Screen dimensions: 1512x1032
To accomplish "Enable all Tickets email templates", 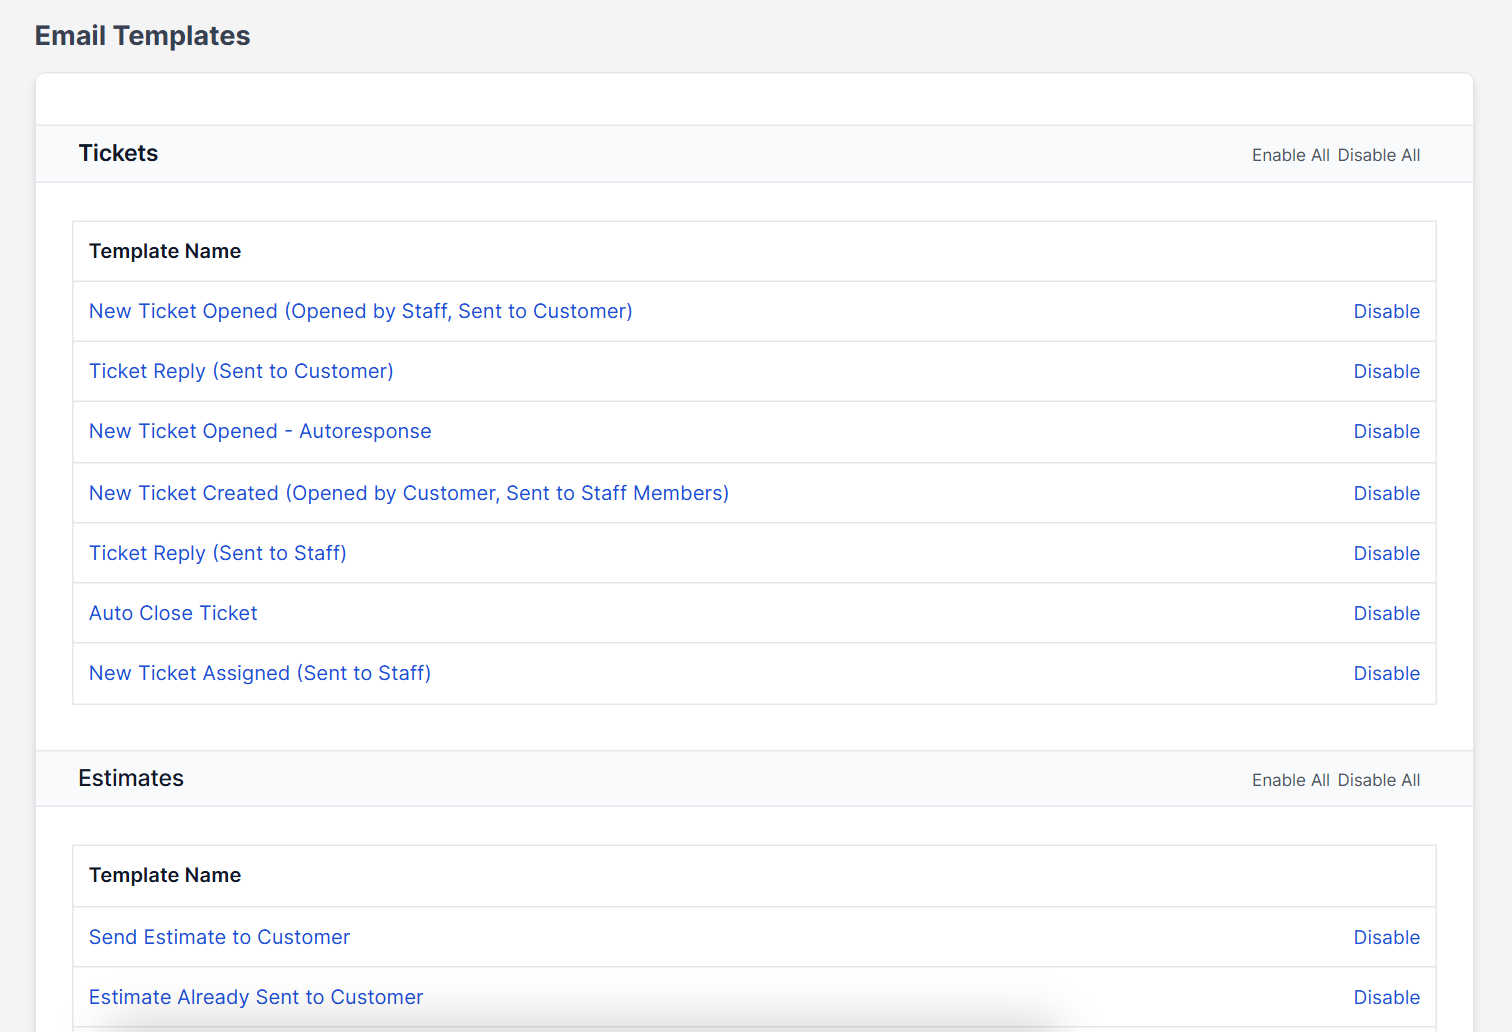I will pos(1291,155).
